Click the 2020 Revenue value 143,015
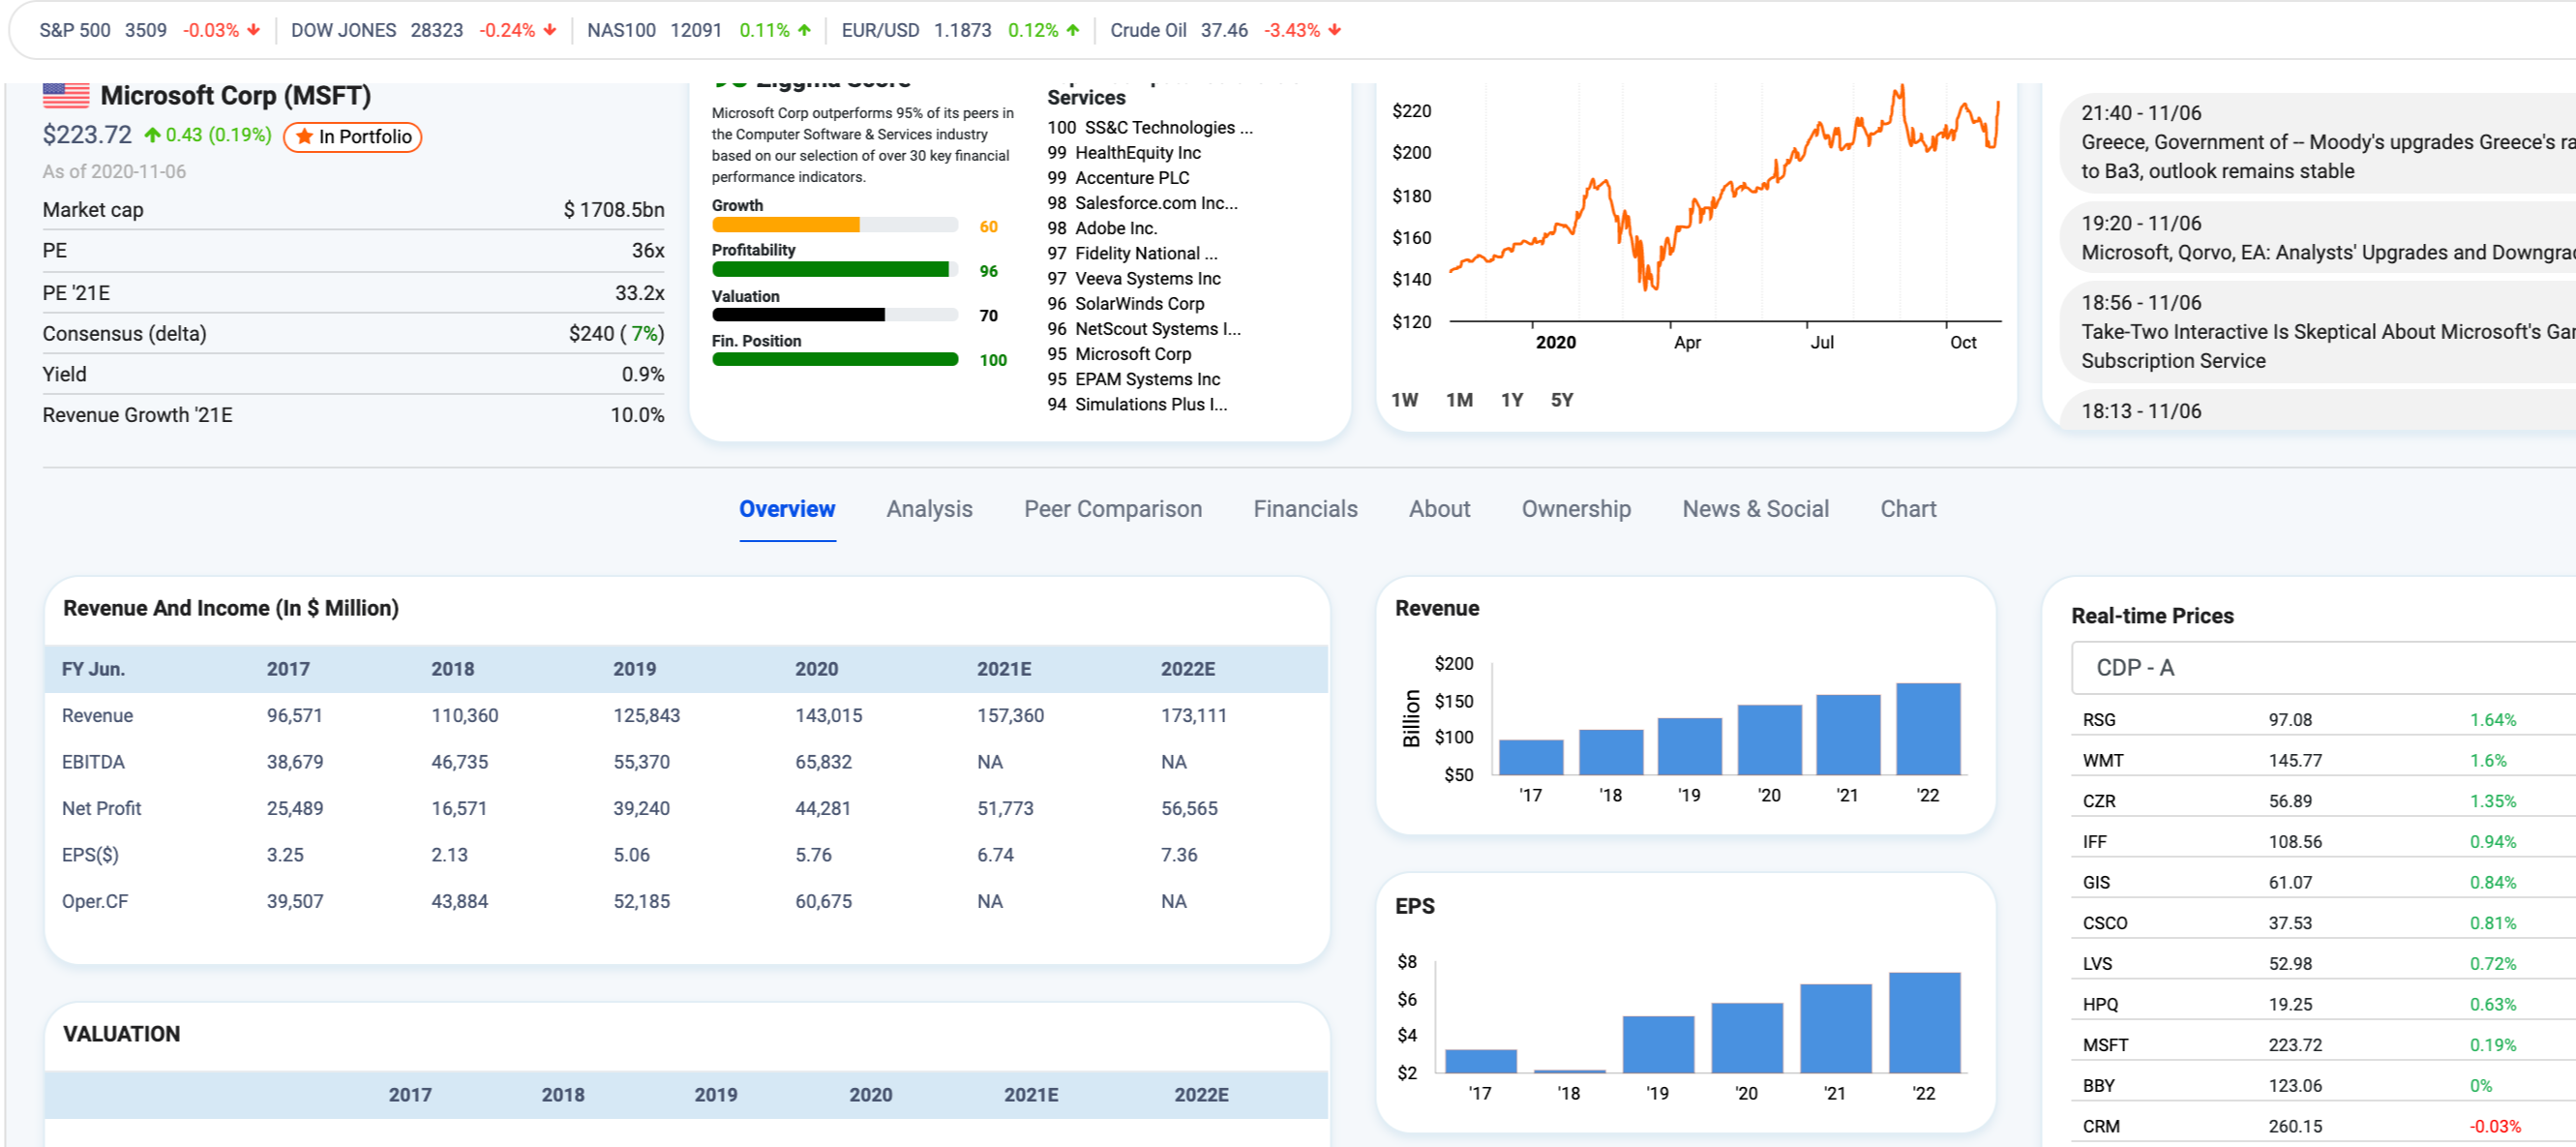Image resolution: width=2576 pixels, height=1147 pixels. tap(828, 716)
